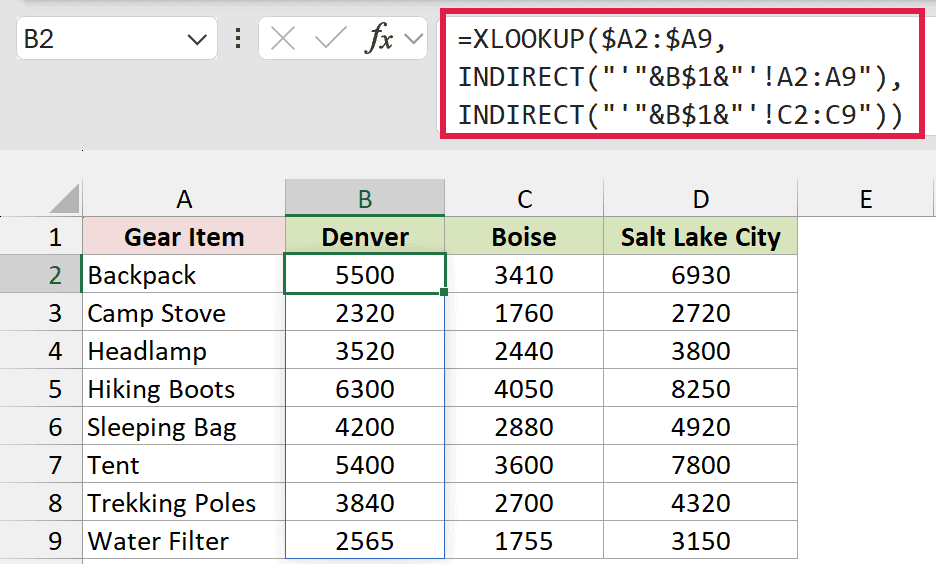Click Salt Lake City value 6930
Screen dimensions: 936x564
click(x=700, y=275)
